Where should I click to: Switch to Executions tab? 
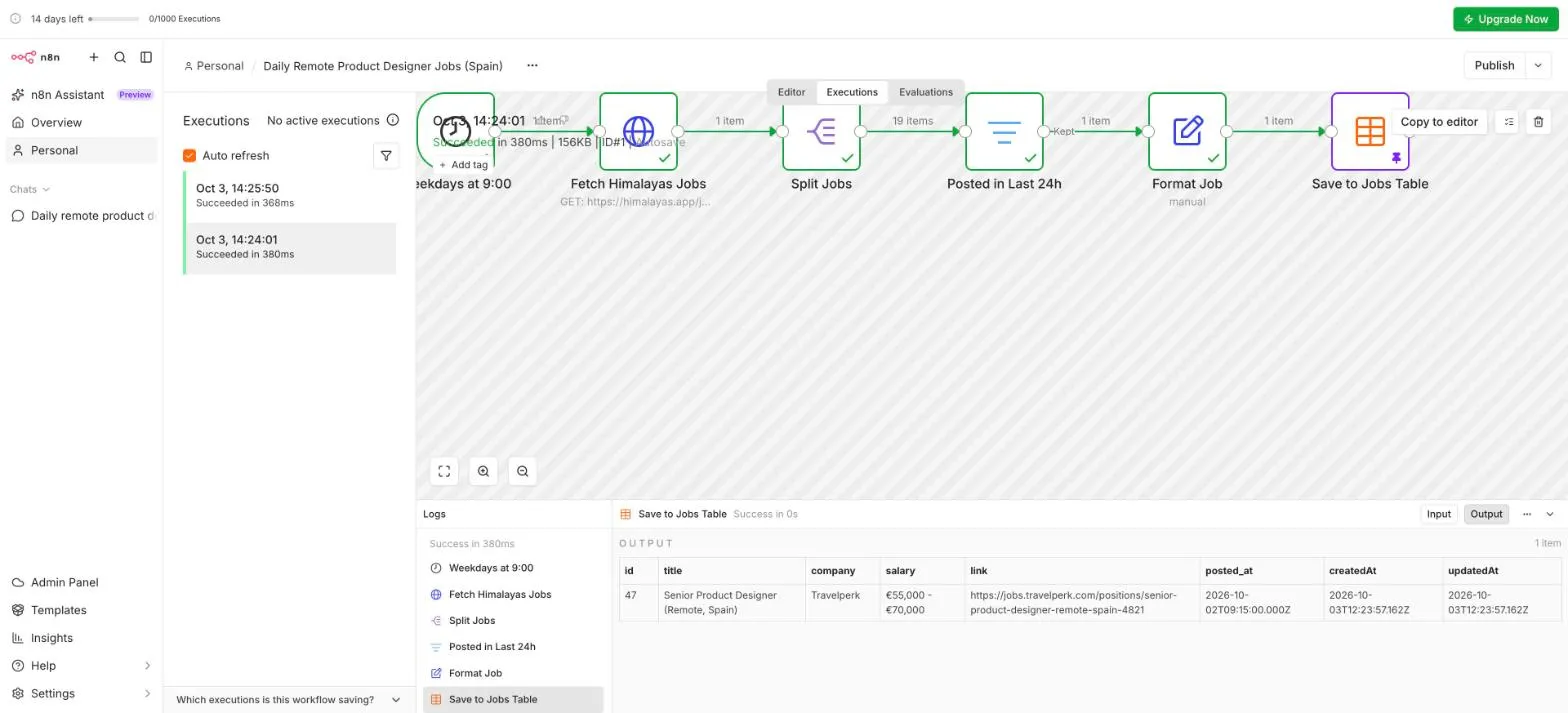[x=852, y=92]
